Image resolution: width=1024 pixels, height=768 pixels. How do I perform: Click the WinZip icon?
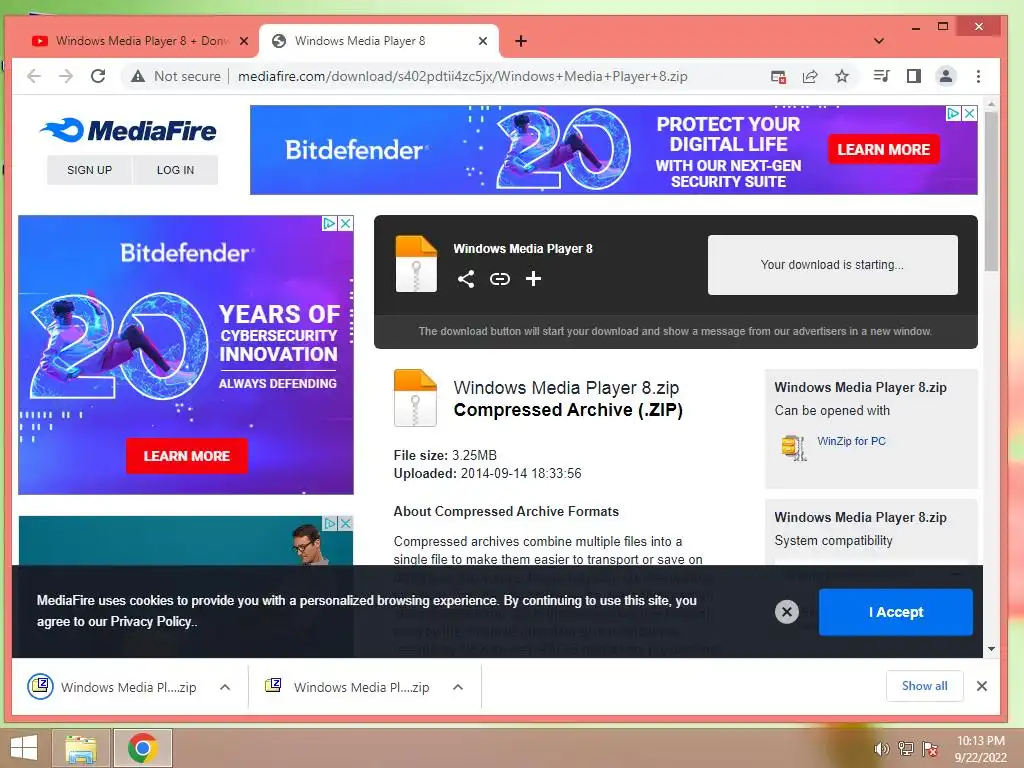[x=793, y=447]
